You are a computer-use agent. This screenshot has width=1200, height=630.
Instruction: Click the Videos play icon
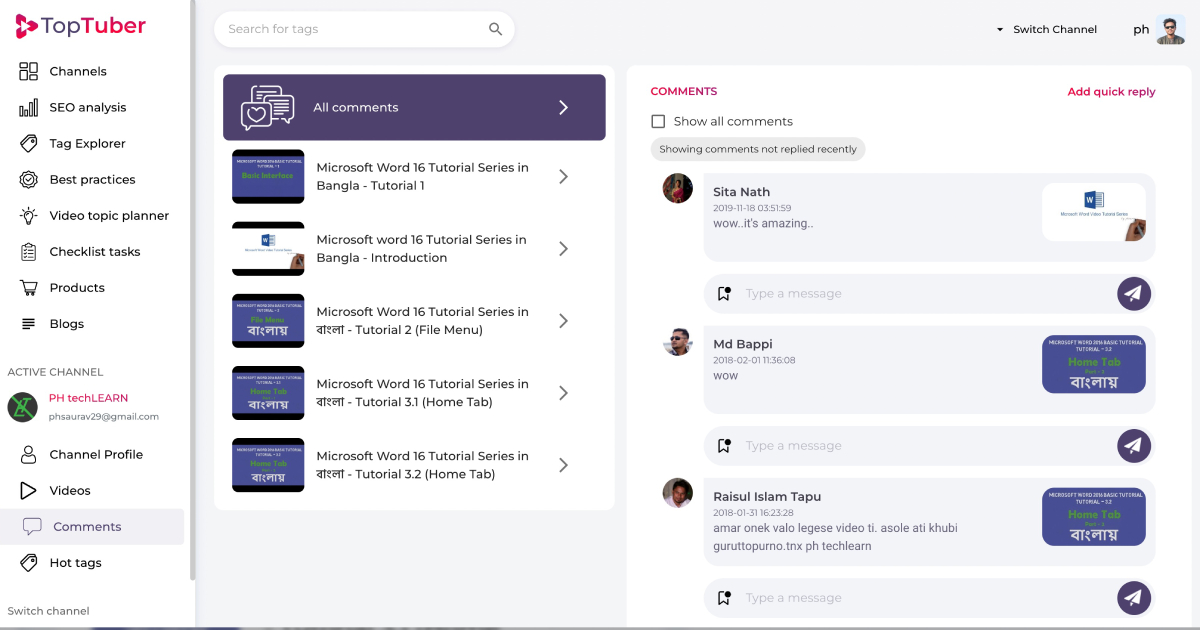29,490
